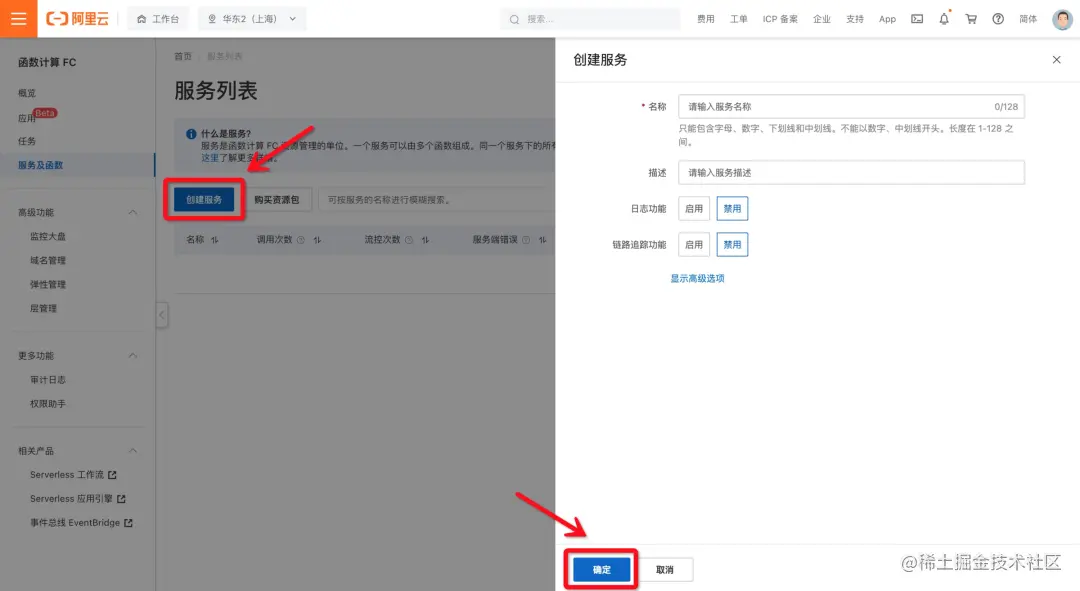Open 弹性管理

(x=48, y=284)
